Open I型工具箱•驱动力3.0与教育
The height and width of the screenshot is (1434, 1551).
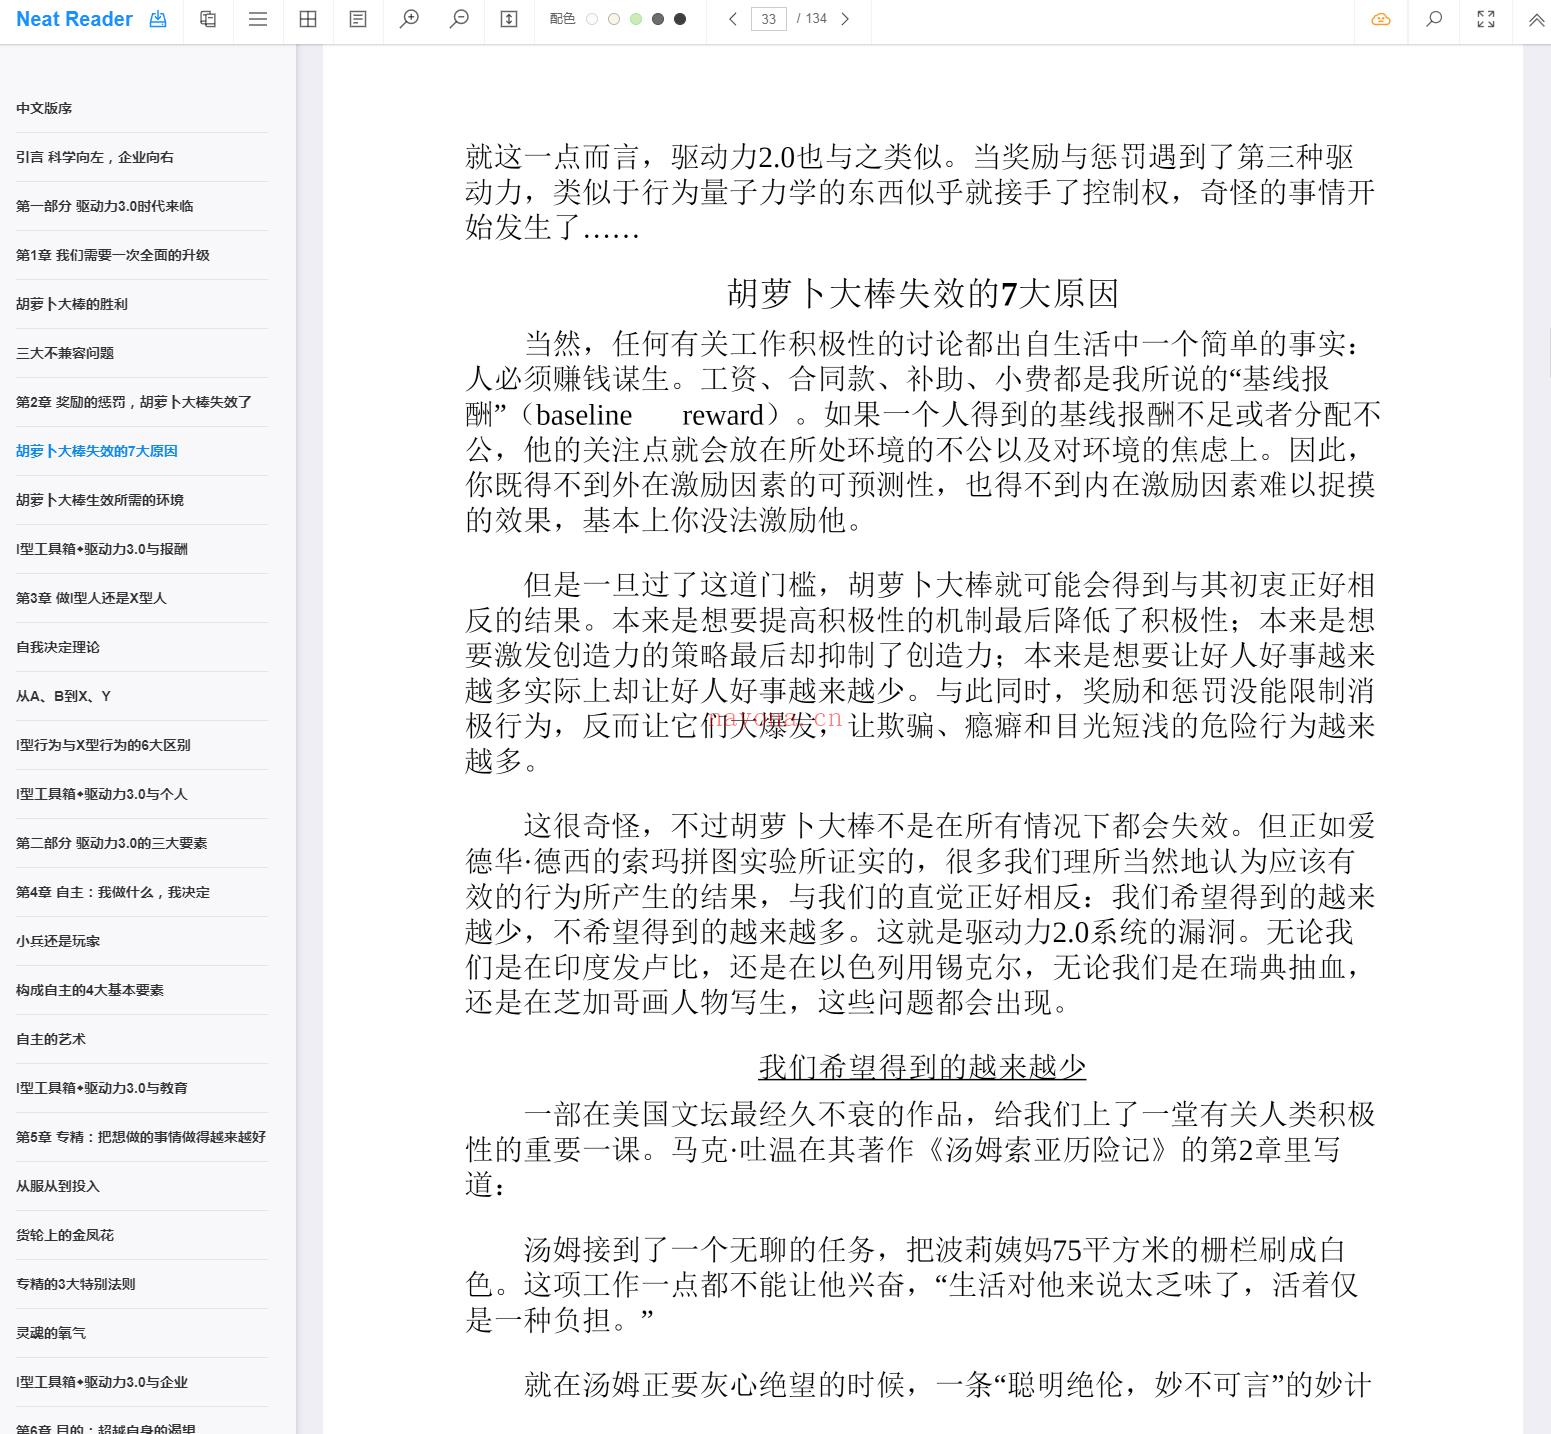(102, 1088)
